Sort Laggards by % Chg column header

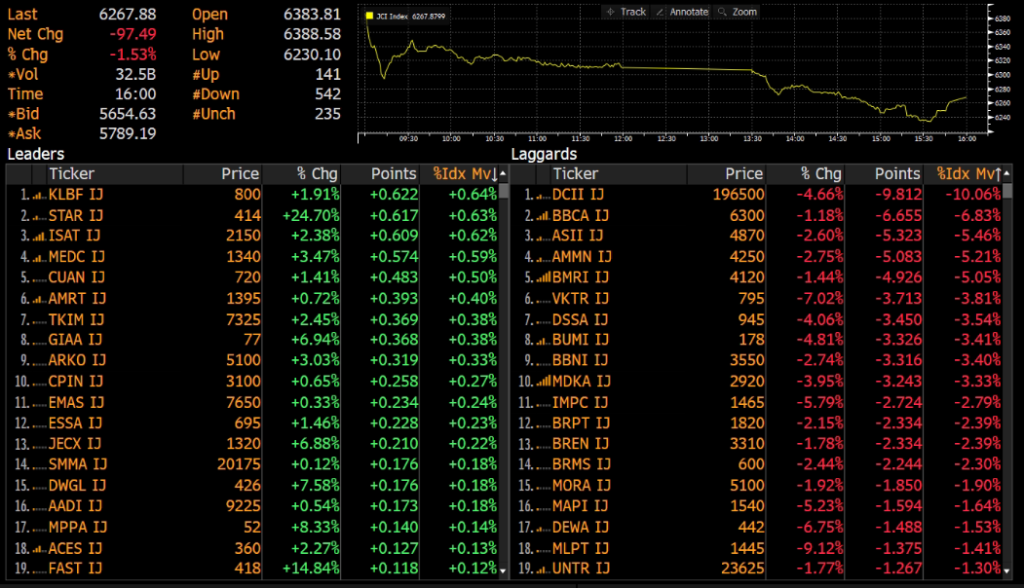(x=821, y=174)
